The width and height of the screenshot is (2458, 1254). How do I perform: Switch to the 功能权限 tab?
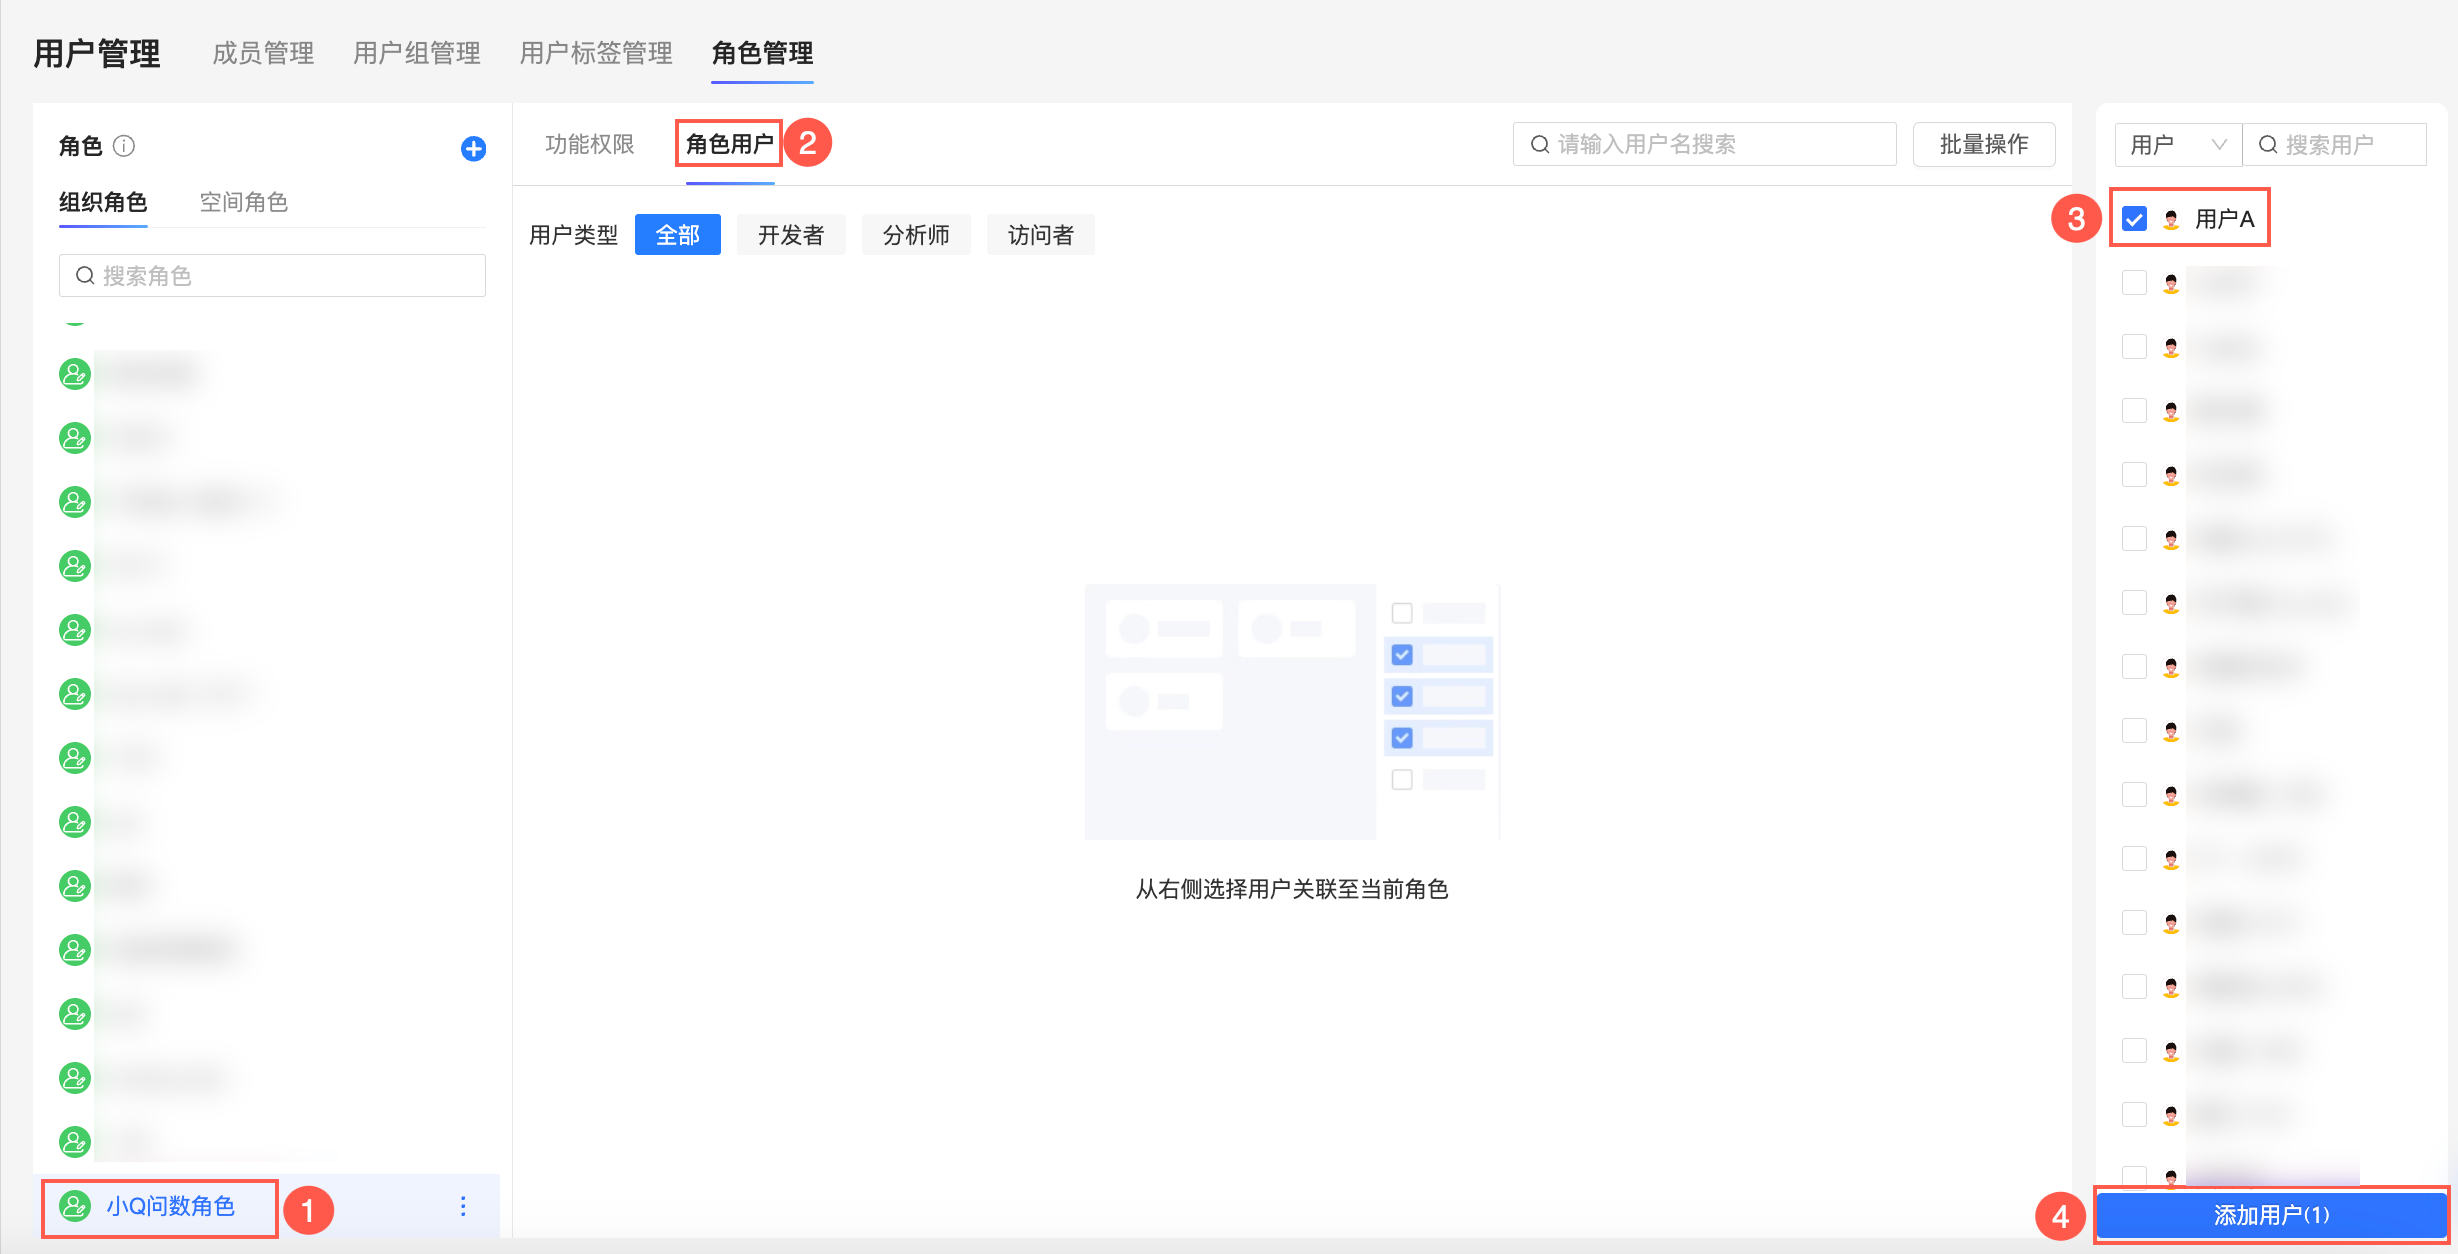tap(589, 145)
